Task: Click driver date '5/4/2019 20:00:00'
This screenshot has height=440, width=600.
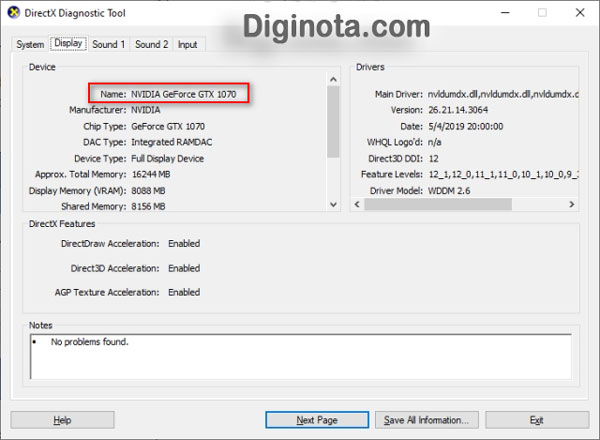Action: (x=466, y=126)
